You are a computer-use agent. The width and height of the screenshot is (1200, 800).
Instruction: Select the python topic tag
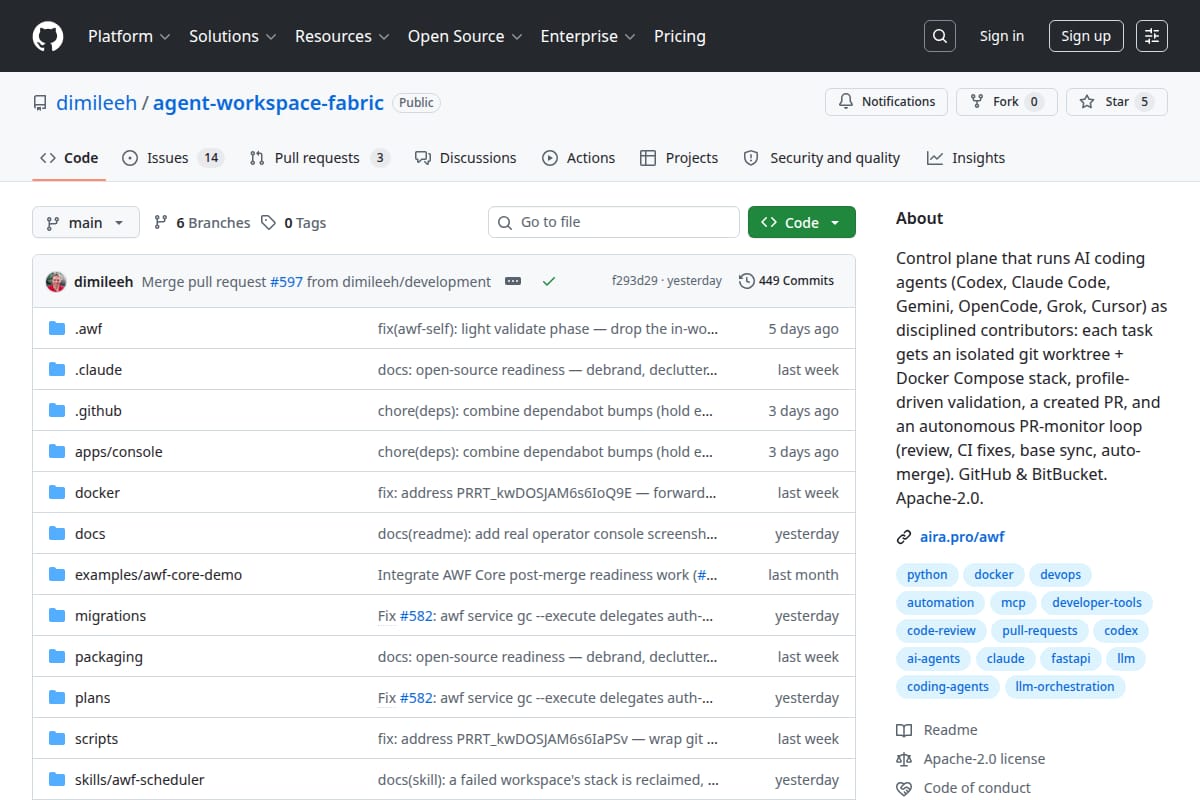pyautogui.click(x=927, y=575)
